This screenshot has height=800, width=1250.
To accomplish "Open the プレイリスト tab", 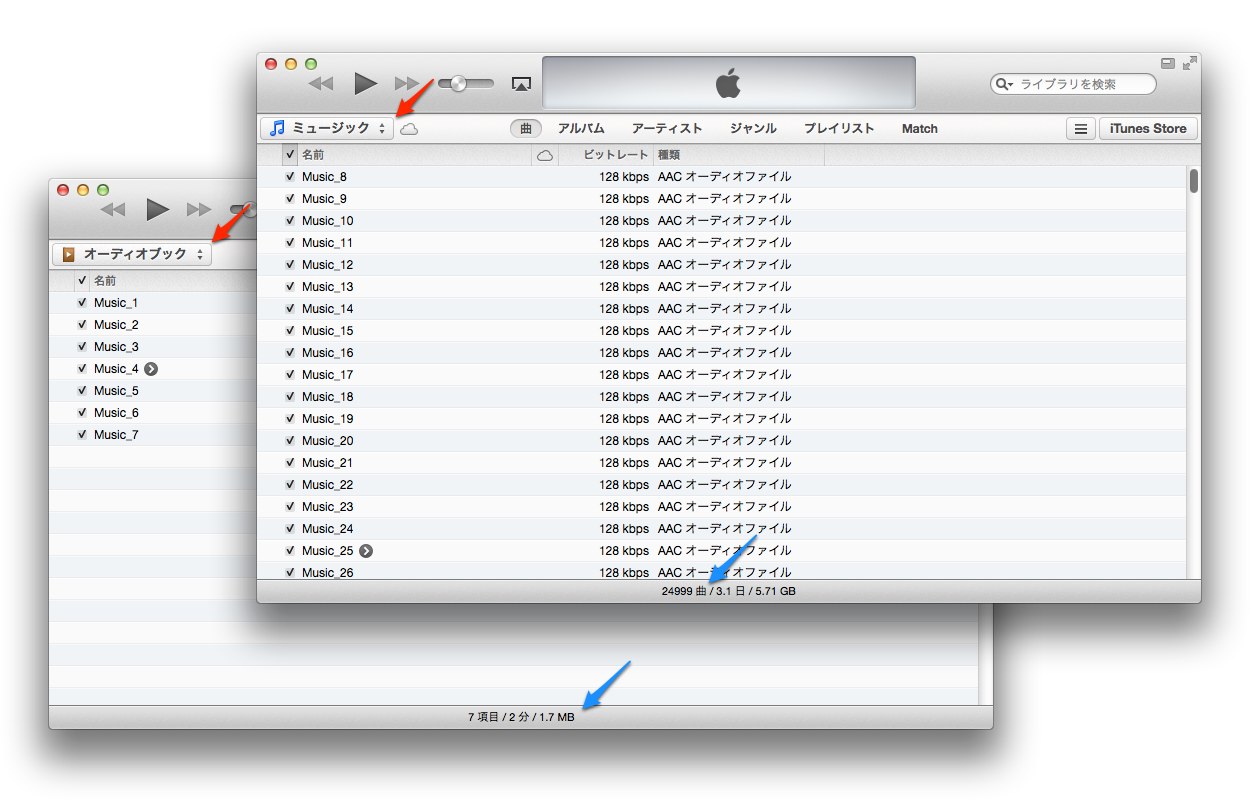I will [839, 129].
